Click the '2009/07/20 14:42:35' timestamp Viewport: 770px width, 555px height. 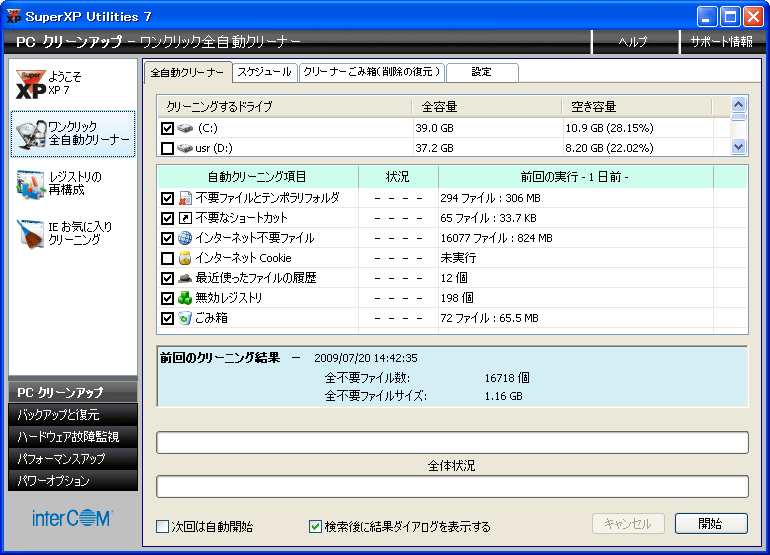click(366, 358)
